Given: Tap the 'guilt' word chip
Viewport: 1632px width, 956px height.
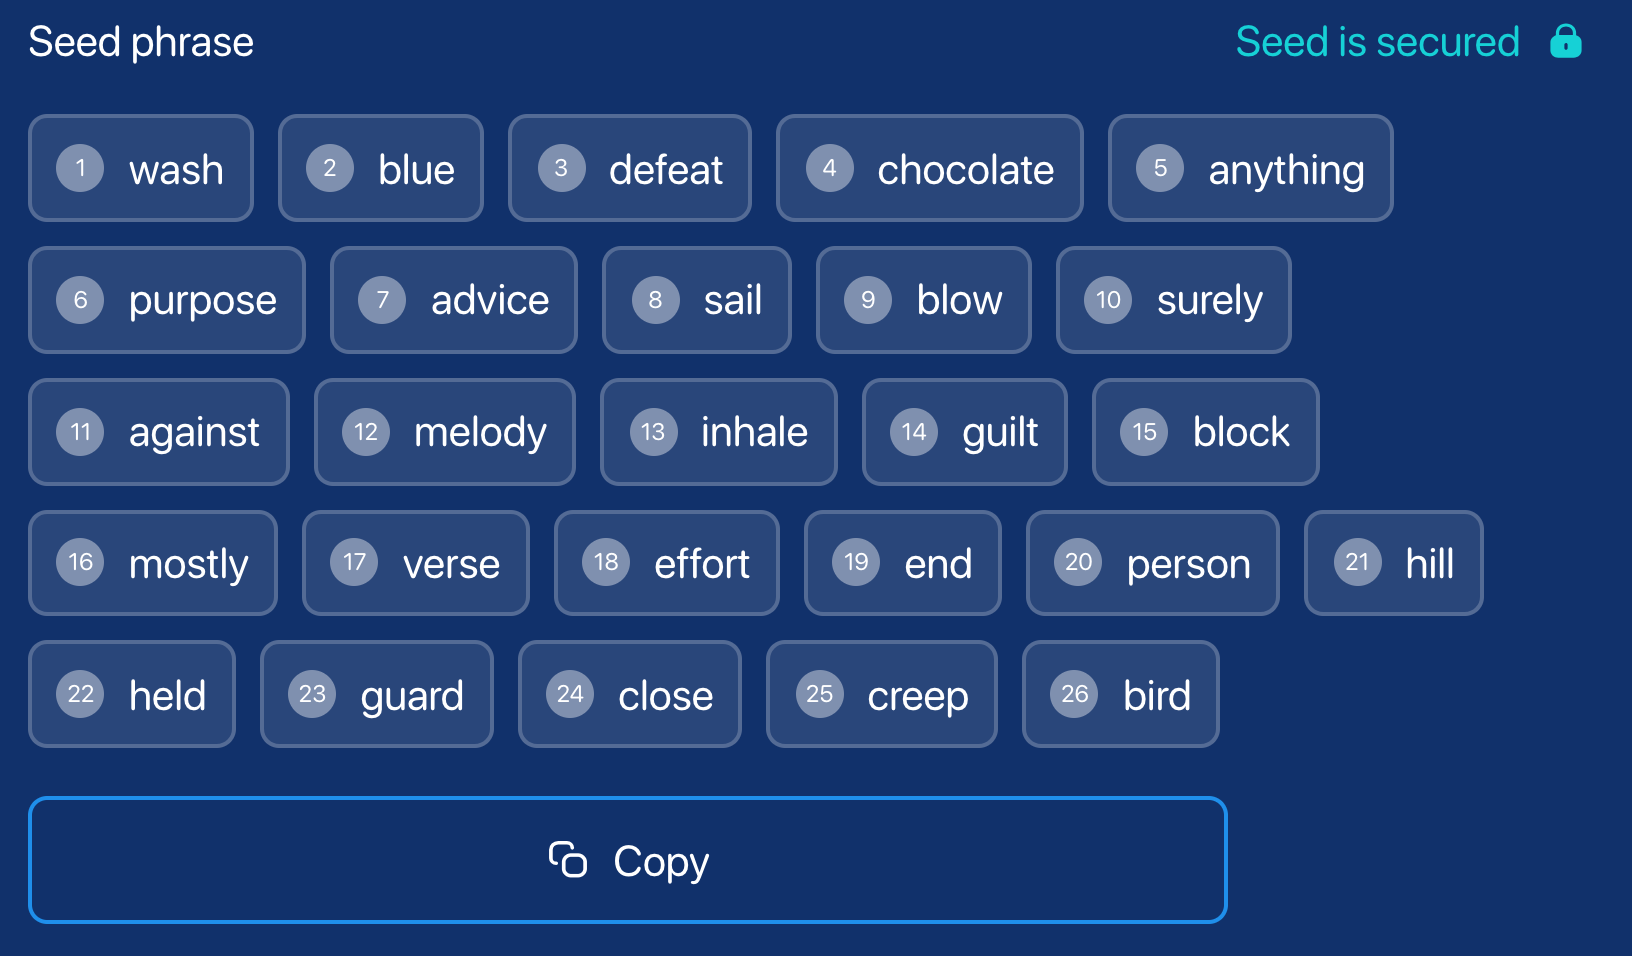Looking at the screenshot, I should 964,432.
